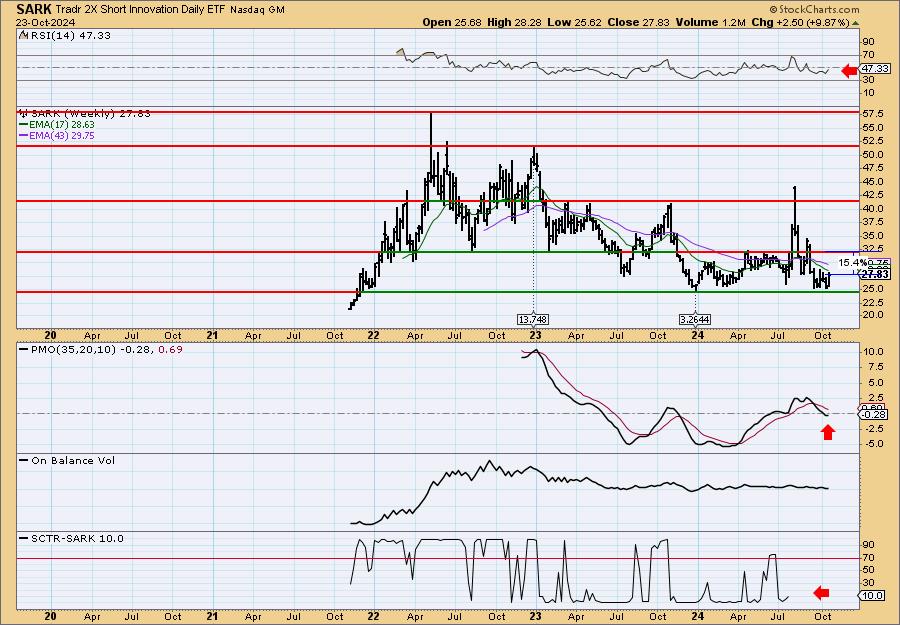Click the 20.0 price axis label
This screenshot has width=900, height=625.
tap(872, 315)
